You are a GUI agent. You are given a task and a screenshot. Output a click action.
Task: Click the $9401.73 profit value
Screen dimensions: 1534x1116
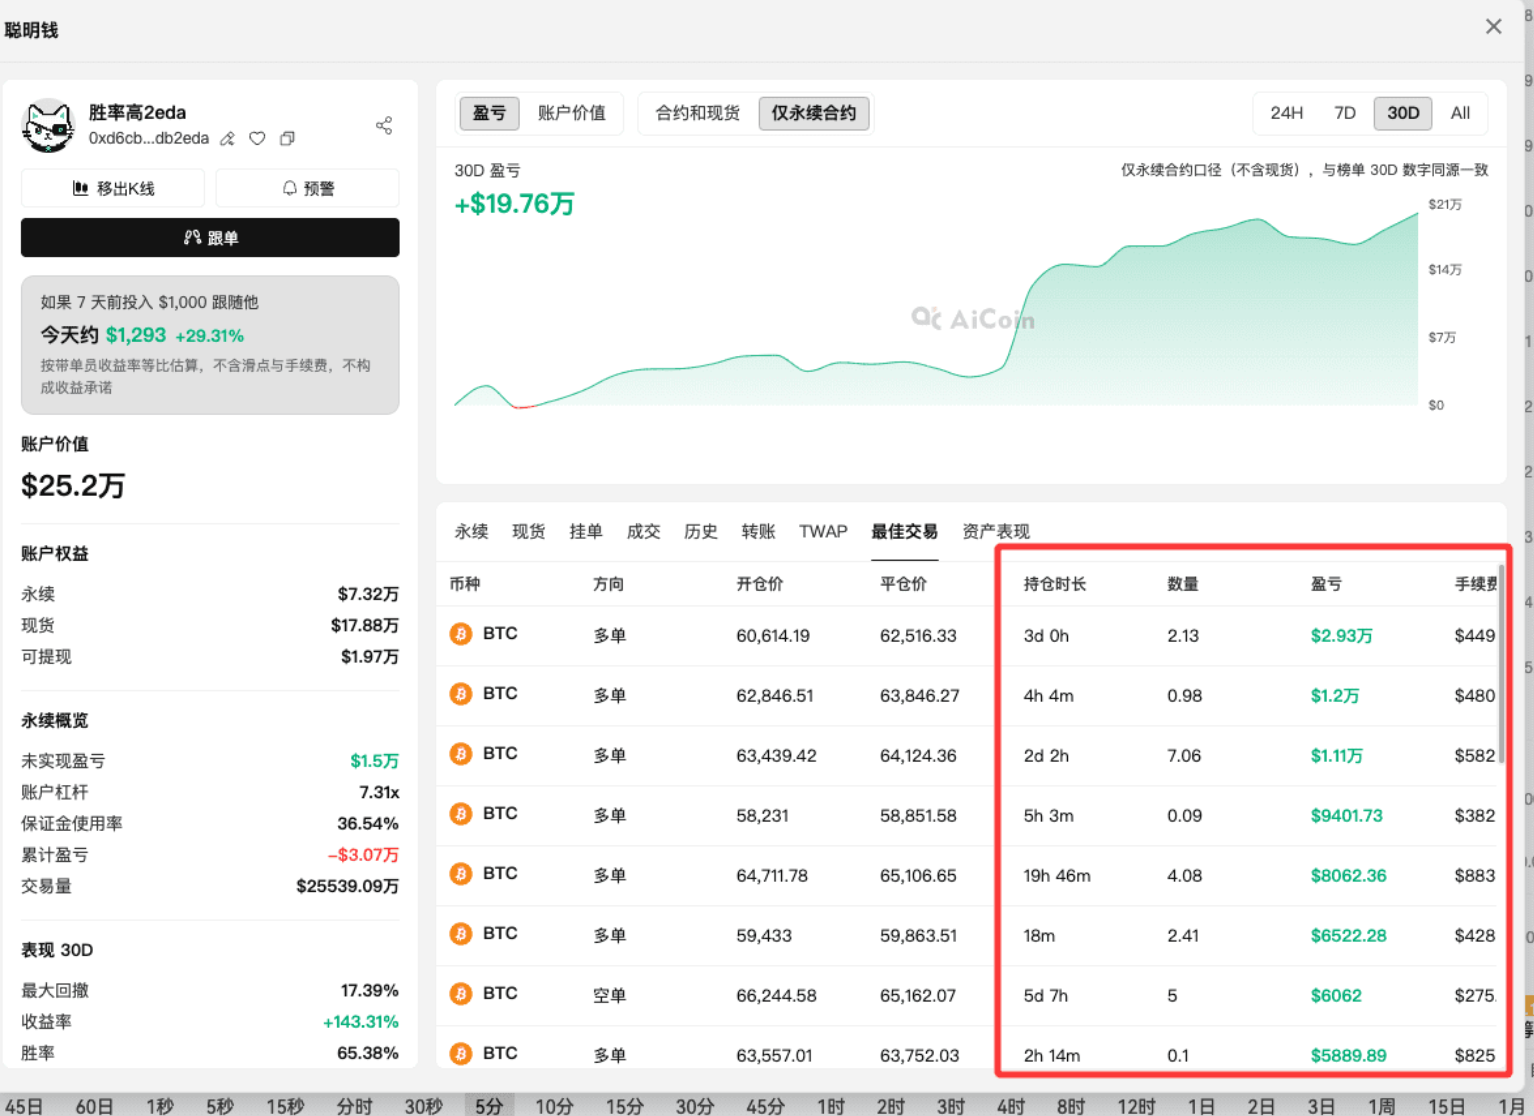click(x=1346, y=816)
